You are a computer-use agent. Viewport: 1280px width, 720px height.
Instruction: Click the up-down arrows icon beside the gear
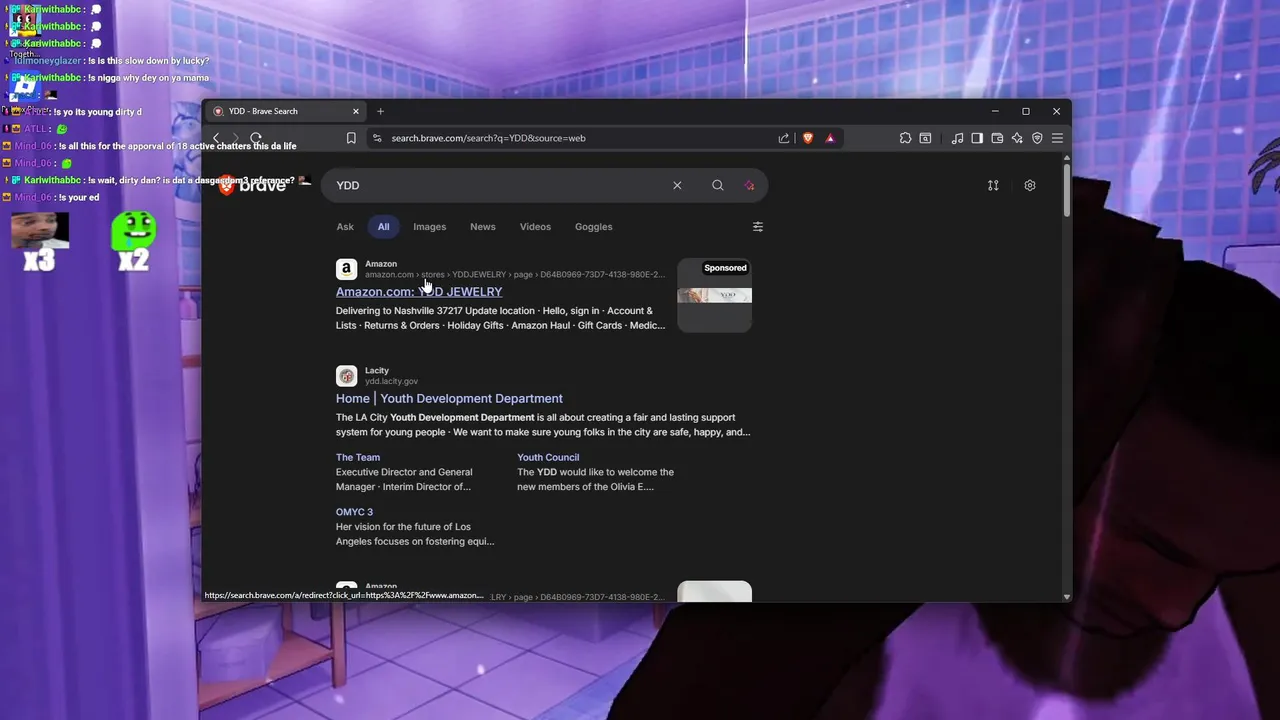(993, 185)
